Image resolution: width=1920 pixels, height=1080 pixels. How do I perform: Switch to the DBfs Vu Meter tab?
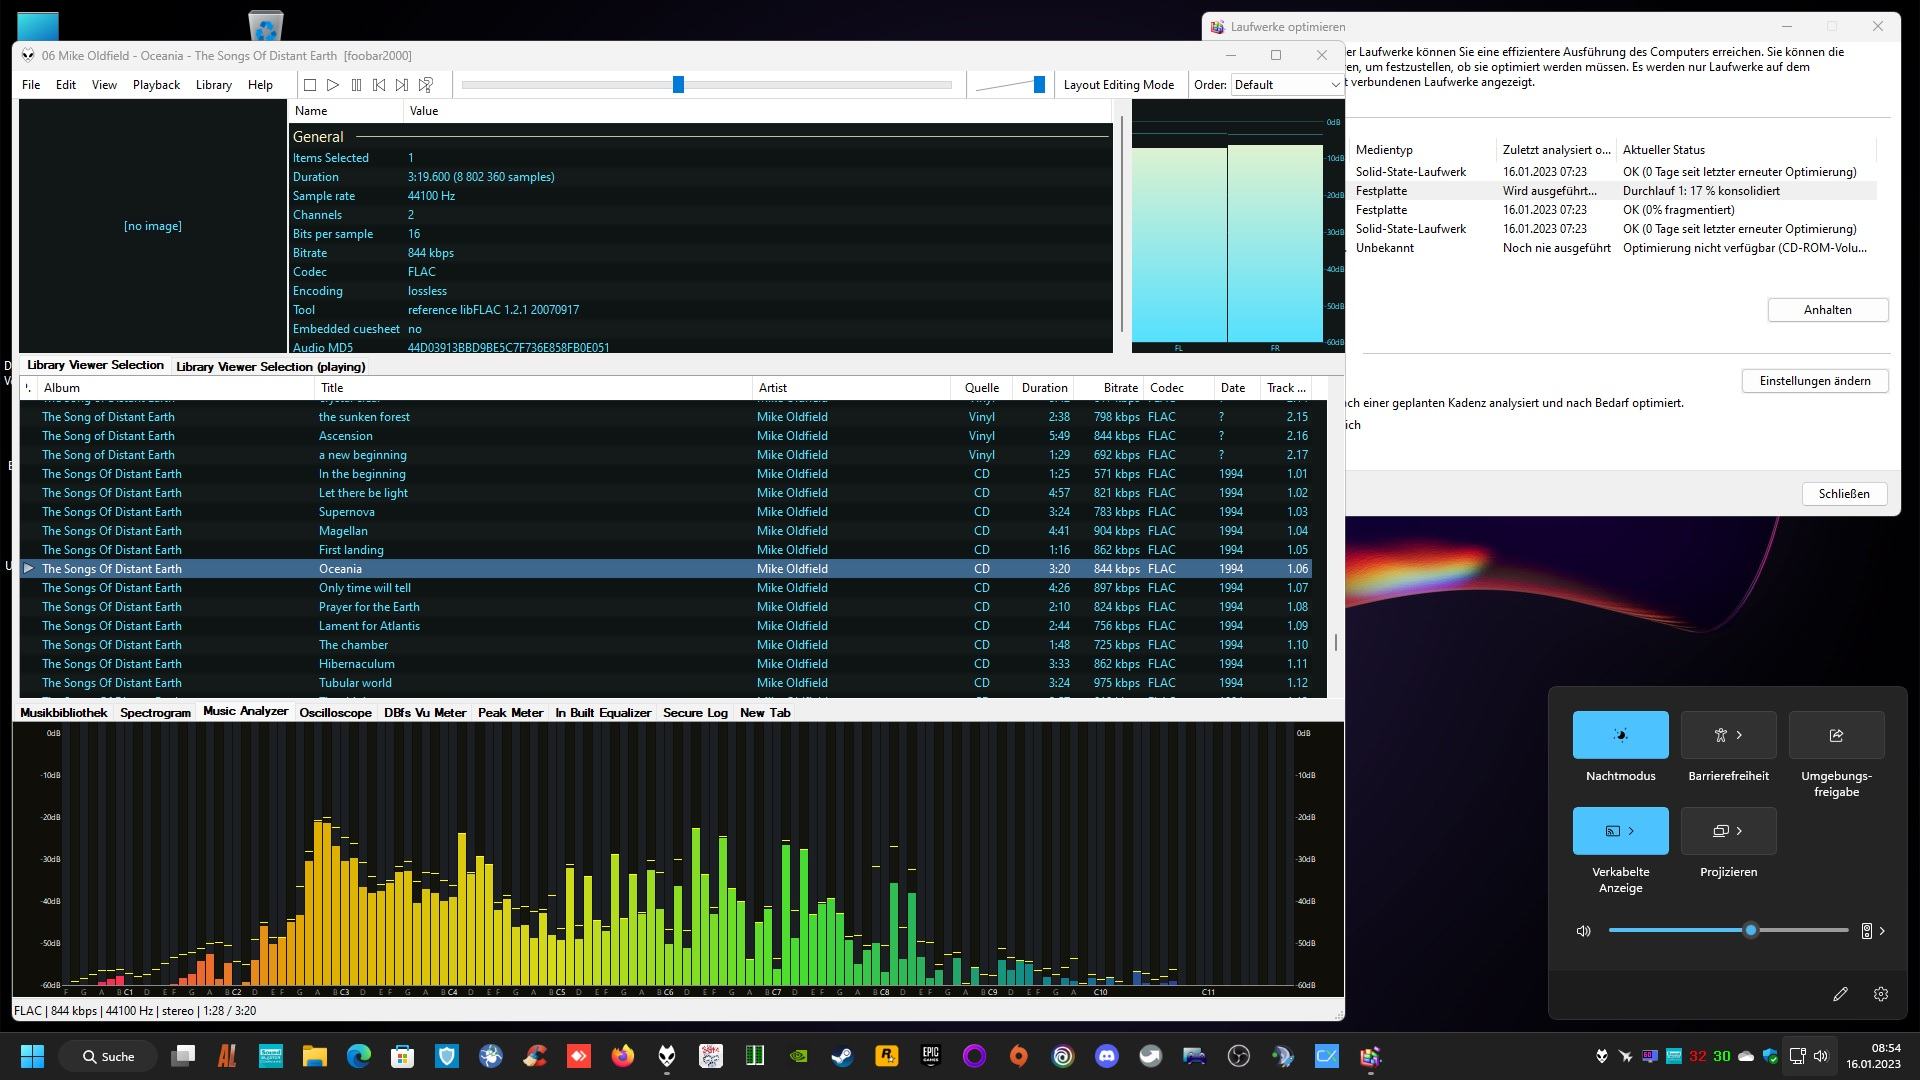(425, 713)
